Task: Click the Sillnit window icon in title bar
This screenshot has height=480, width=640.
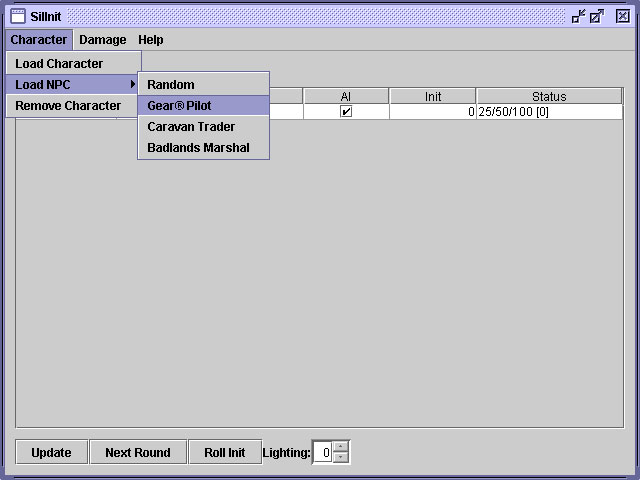Action: click(17, 16)
